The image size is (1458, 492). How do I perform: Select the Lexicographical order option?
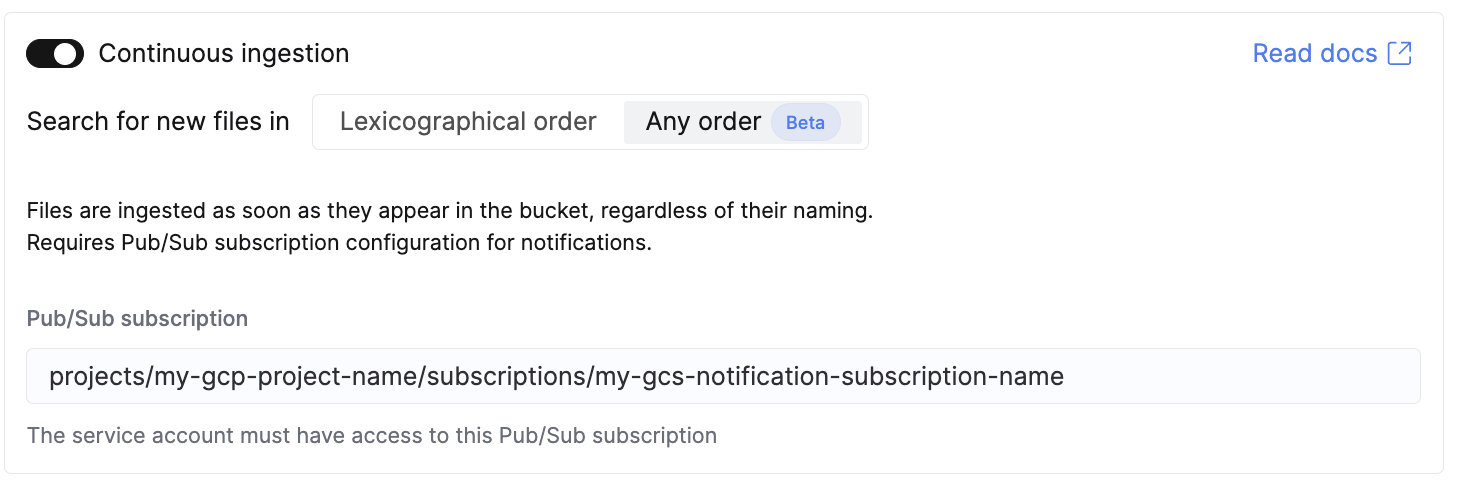468,122
